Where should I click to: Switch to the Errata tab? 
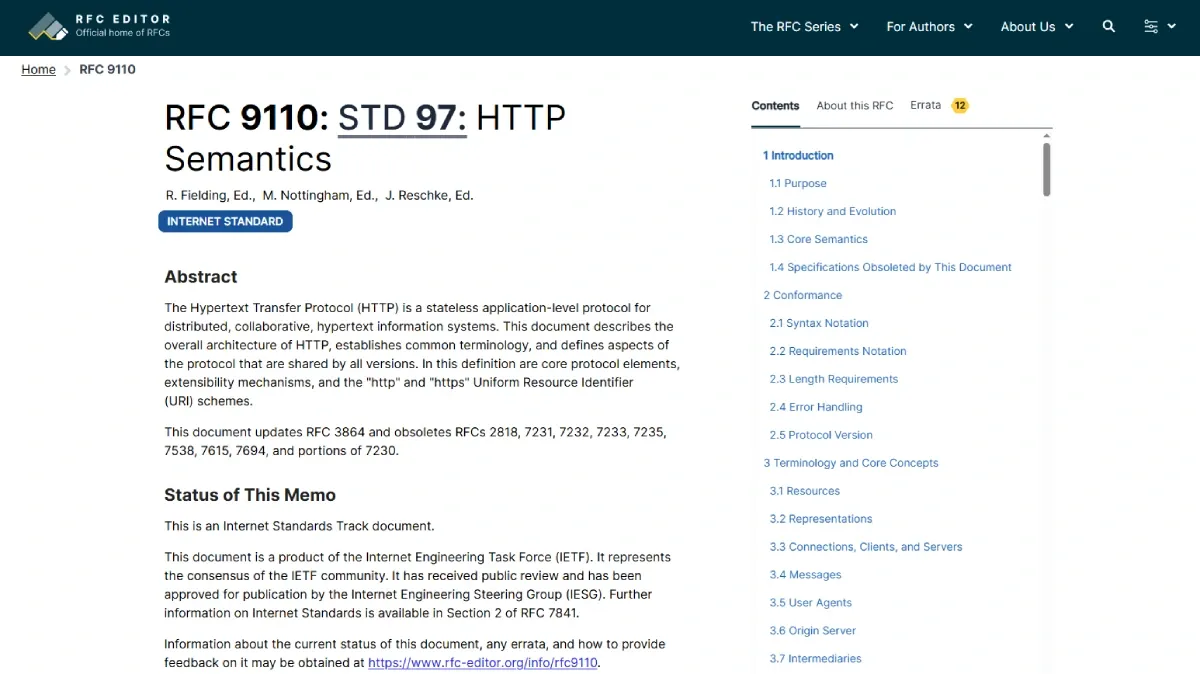(925, 106)
